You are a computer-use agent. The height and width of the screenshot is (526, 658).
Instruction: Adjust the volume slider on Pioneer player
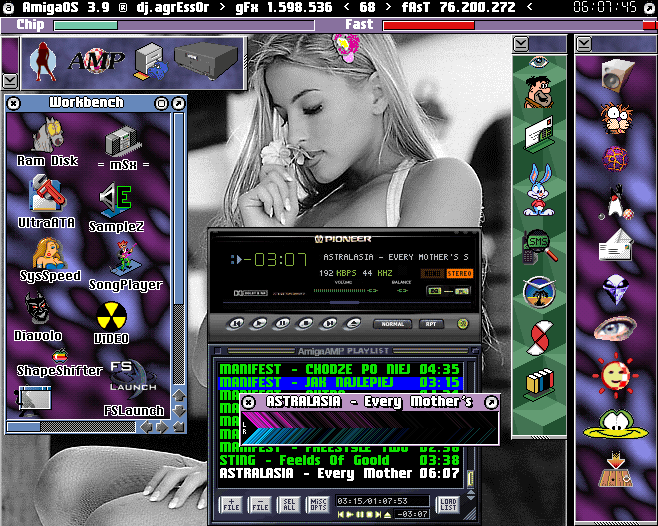point(346,290)
